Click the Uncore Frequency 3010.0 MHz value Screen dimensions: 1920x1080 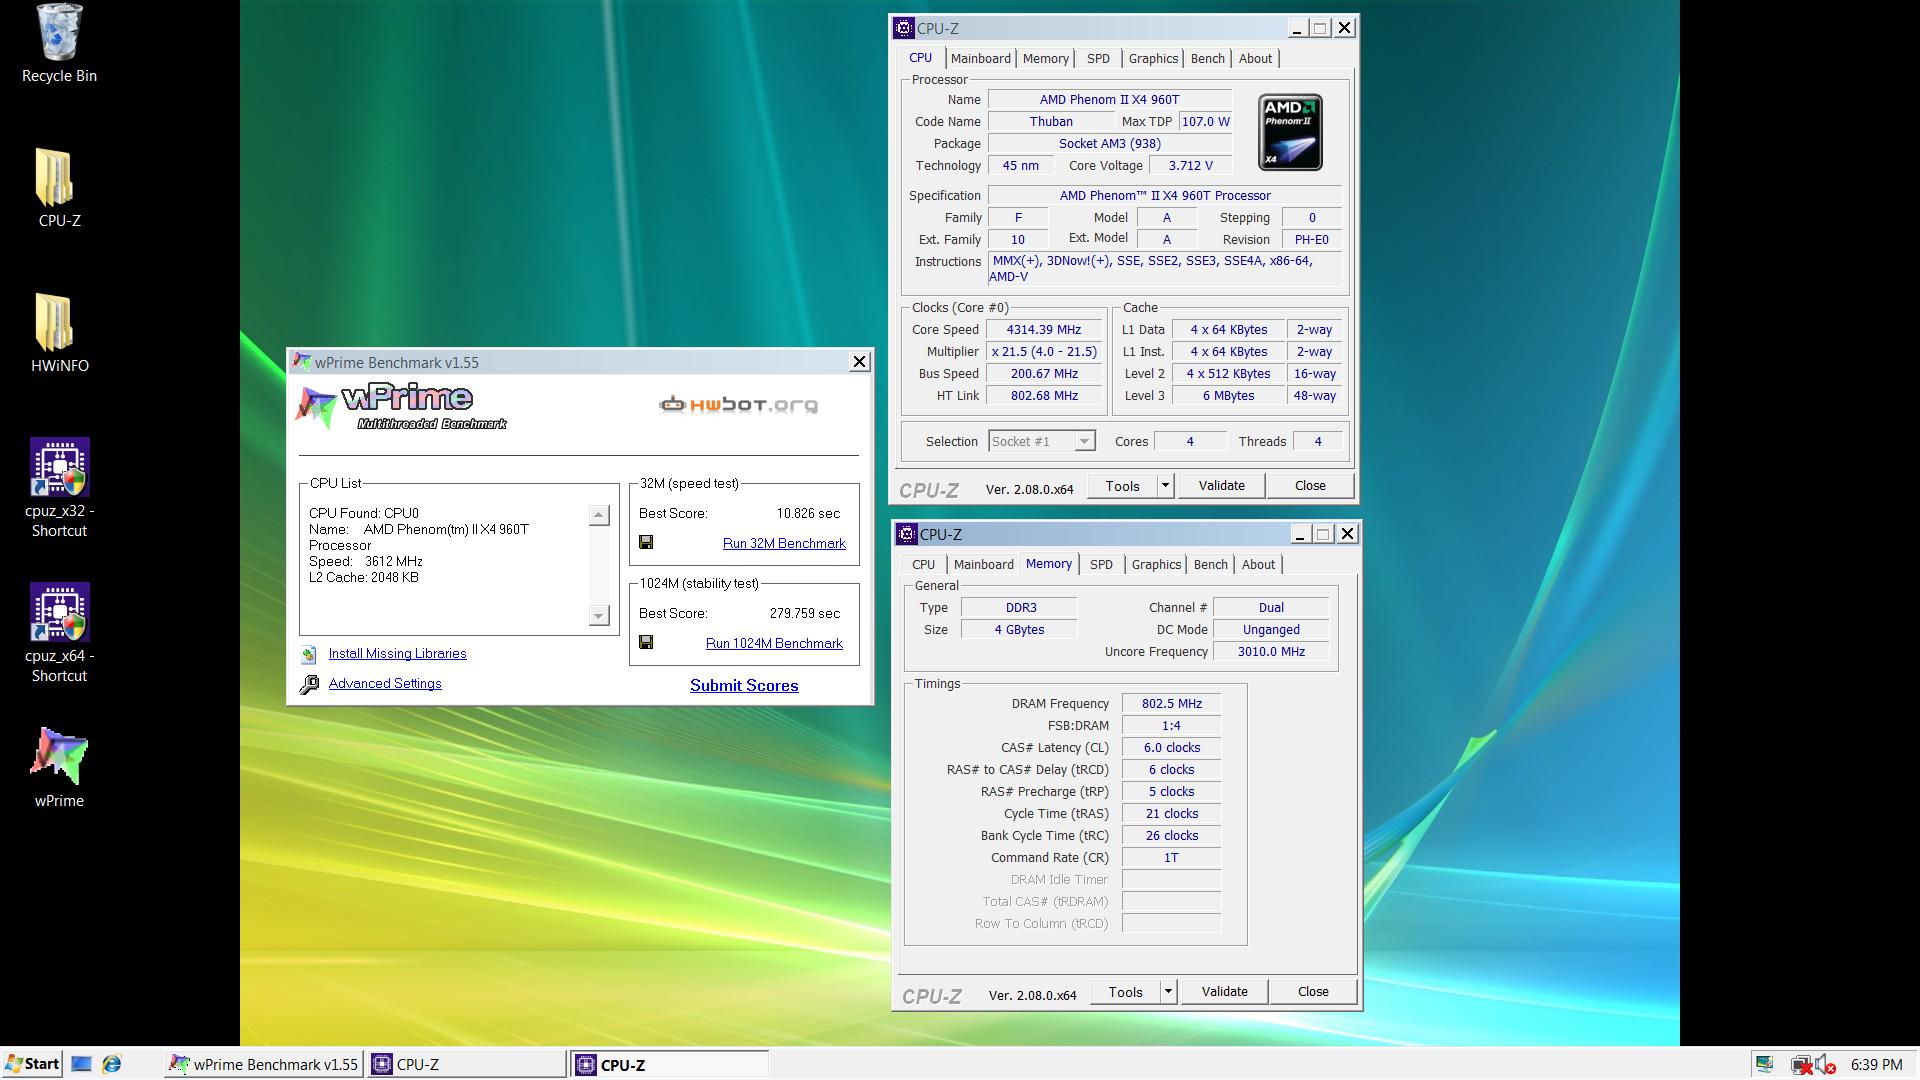(x=1271, y=652)
